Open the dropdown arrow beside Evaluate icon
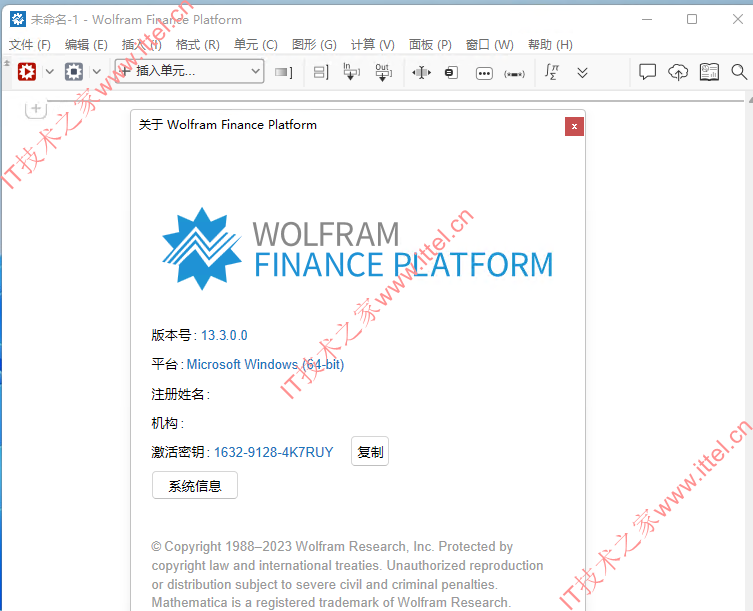Image resolution: width=753 pixels, height=611 pixels. [x=49, y=72]
